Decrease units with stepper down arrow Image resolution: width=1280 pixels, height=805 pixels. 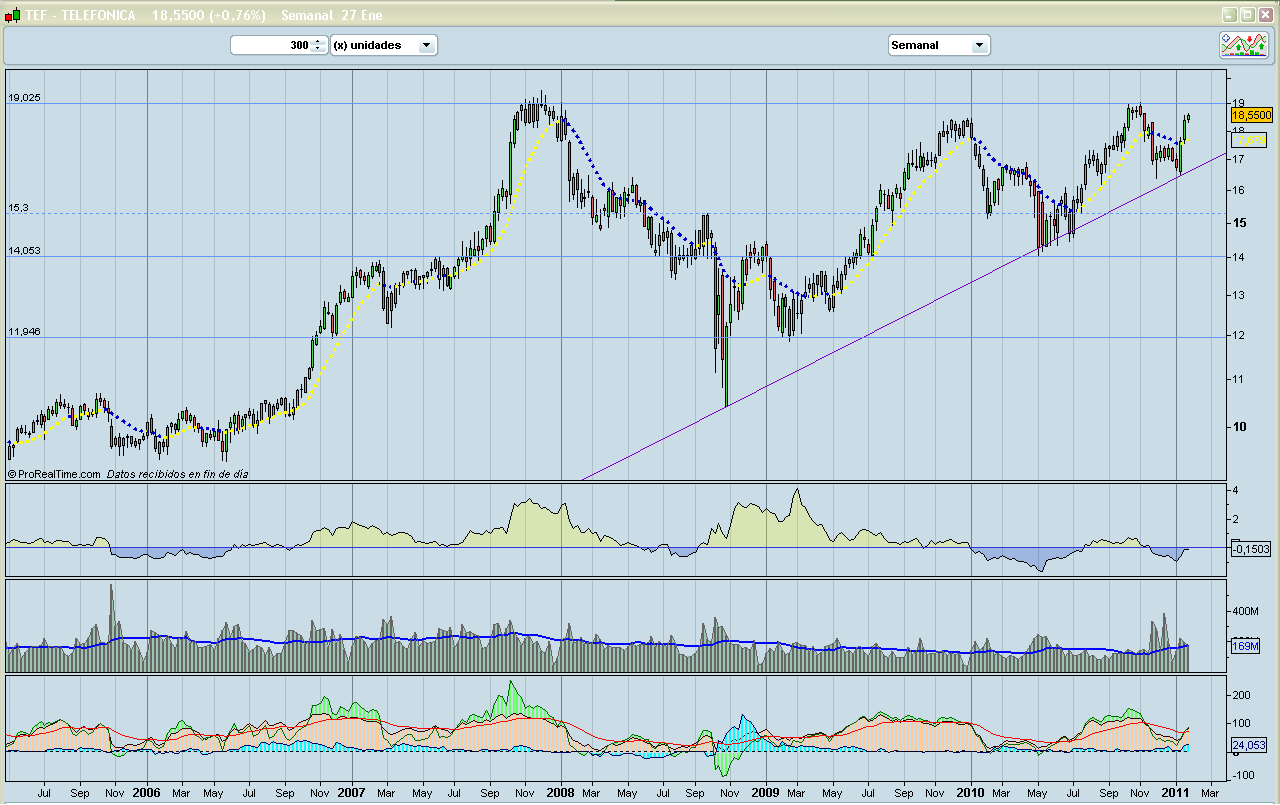pyautogui.click(x=319, y=50)
